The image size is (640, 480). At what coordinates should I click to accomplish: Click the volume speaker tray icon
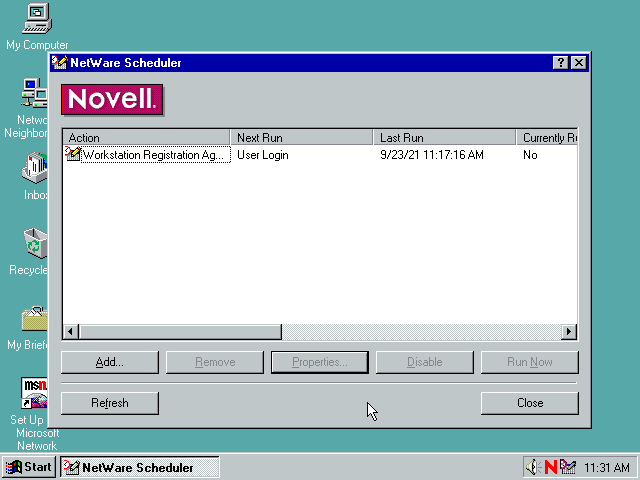click(x=533, y=467)
